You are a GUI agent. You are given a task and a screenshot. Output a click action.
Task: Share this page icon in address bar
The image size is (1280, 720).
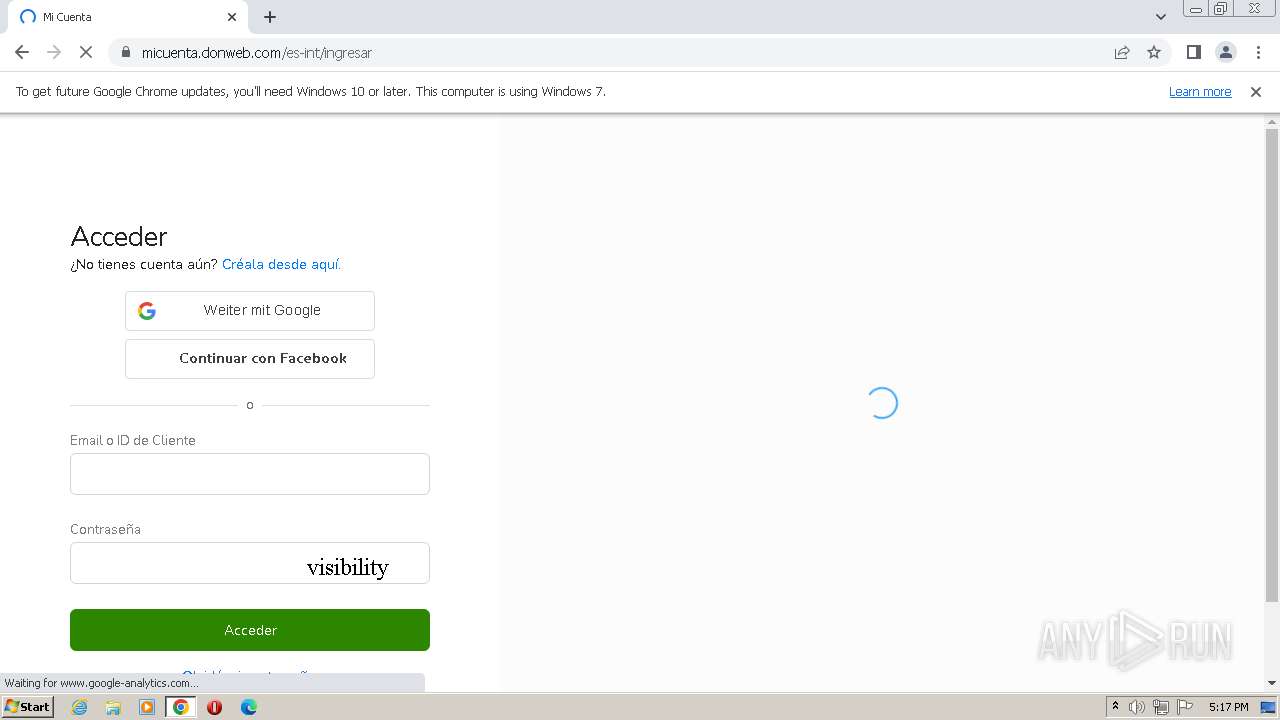1122,52
